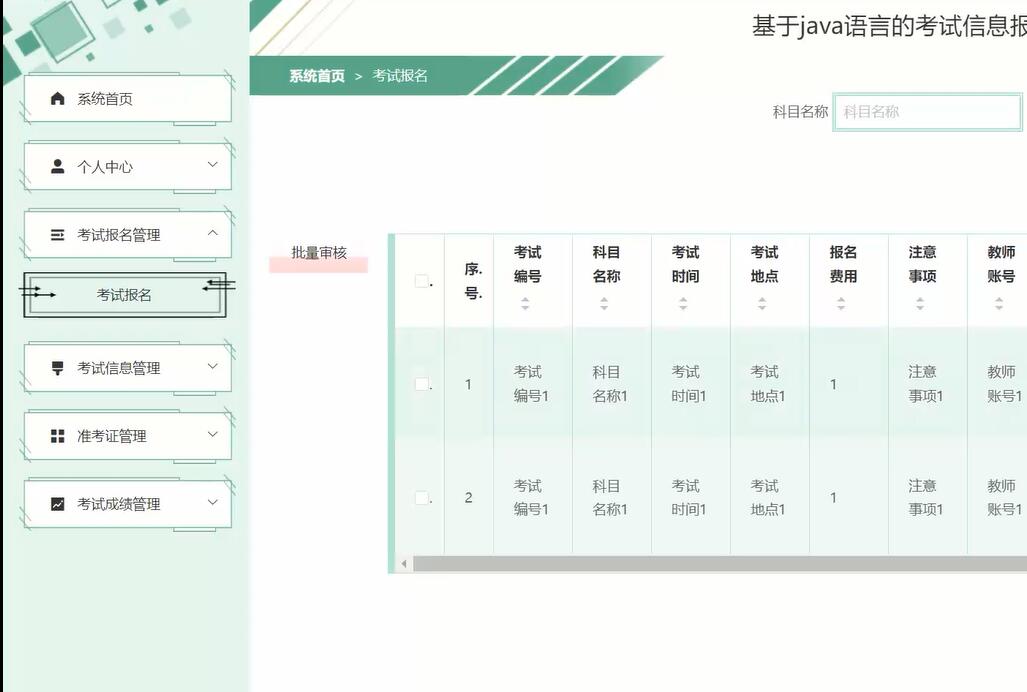This screenshot has height=692, width=1027.
Task: Click the grid icon beside 准考证管理
Action: (58, 435)
